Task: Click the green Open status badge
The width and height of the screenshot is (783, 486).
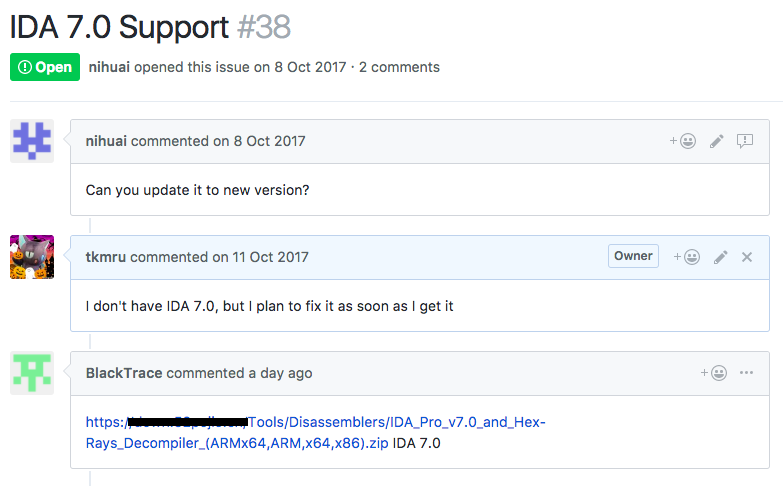Action: (x=45, y=67)
